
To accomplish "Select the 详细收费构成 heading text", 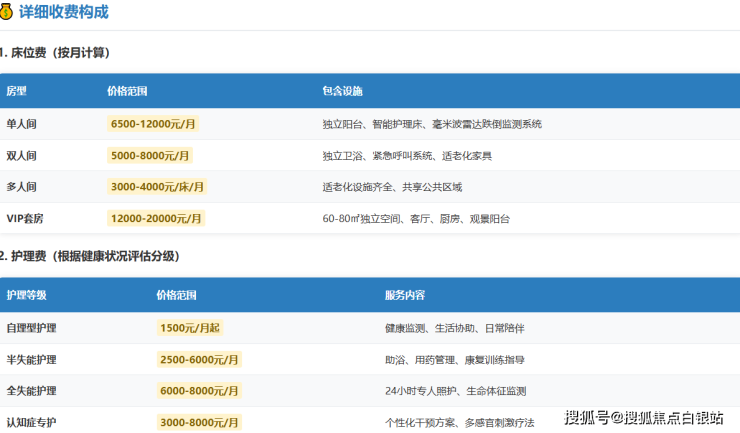I will click(x=63, y=13).
